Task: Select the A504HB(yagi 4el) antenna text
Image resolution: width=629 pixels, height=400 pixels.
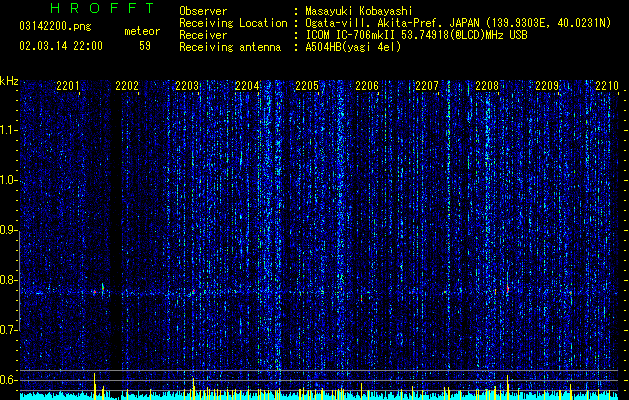Action: pos(353,47)
